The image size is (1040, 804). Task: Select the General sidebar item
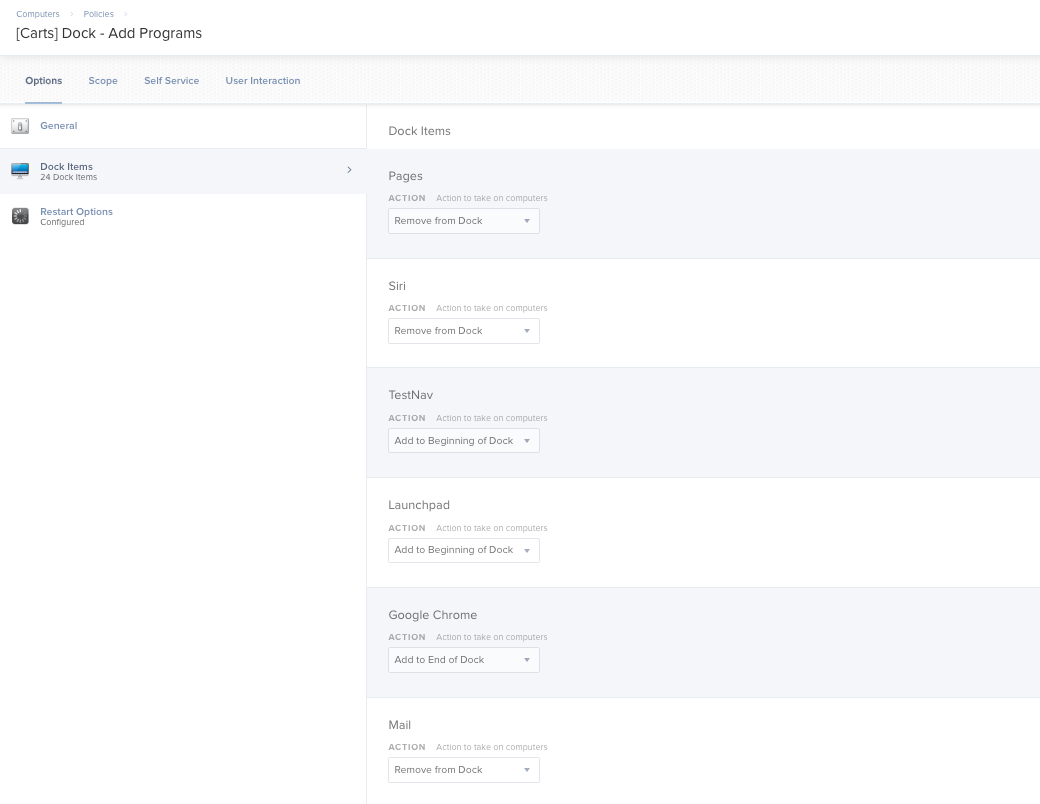[183, 126]
